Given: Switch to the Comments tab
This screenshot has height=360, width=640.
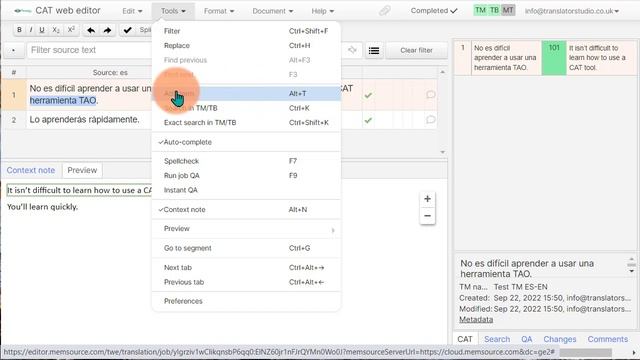Looking at the screenshot, I should (x=608, y=339).
